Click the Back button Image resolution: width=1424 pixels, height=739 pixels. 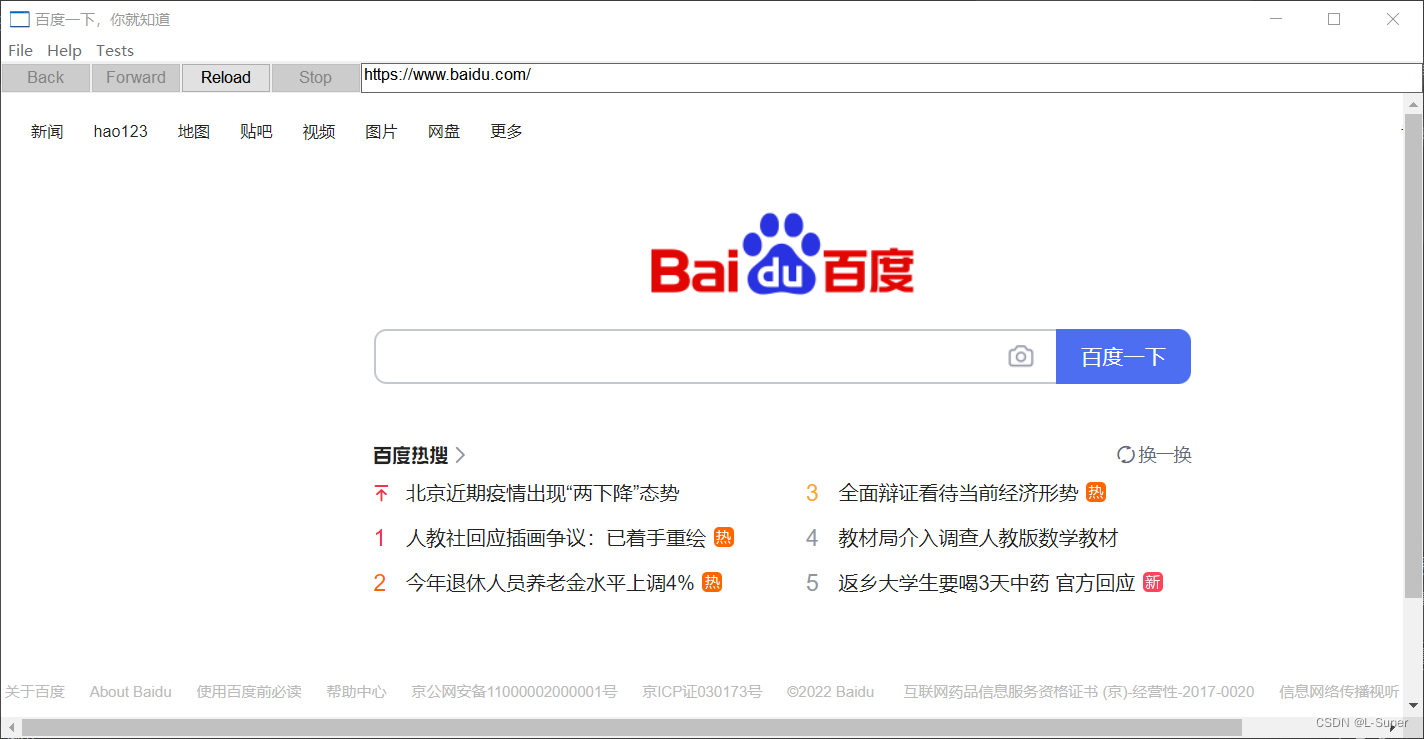tap(45, 78)
